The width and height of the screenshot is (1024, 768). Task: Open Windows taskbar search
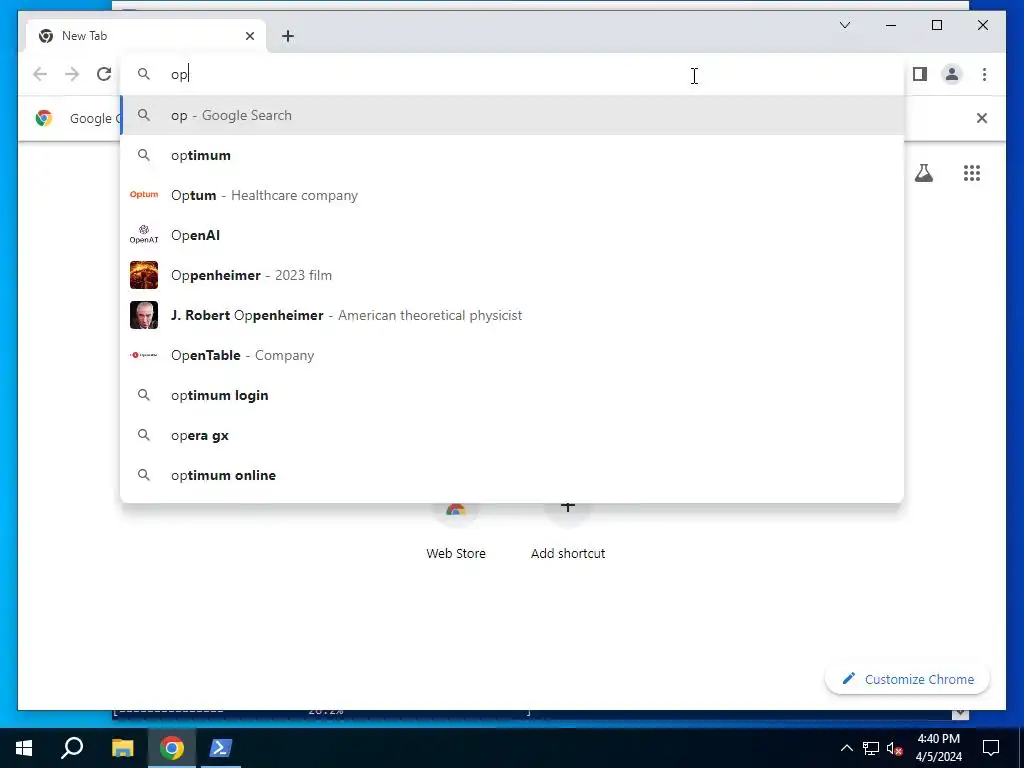click(x=72, y=748)
